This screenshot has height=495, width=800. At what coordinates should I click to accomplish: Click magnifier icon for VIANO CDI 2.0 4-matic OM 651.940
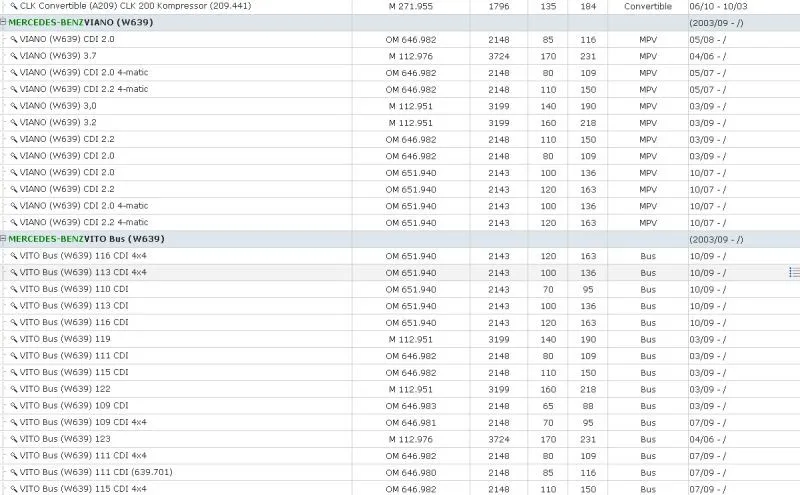[14, 206]
